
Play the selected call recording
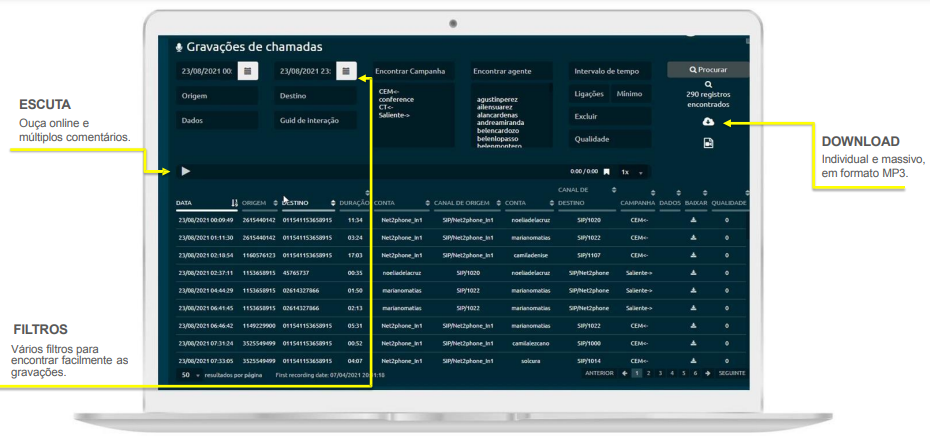186,171
